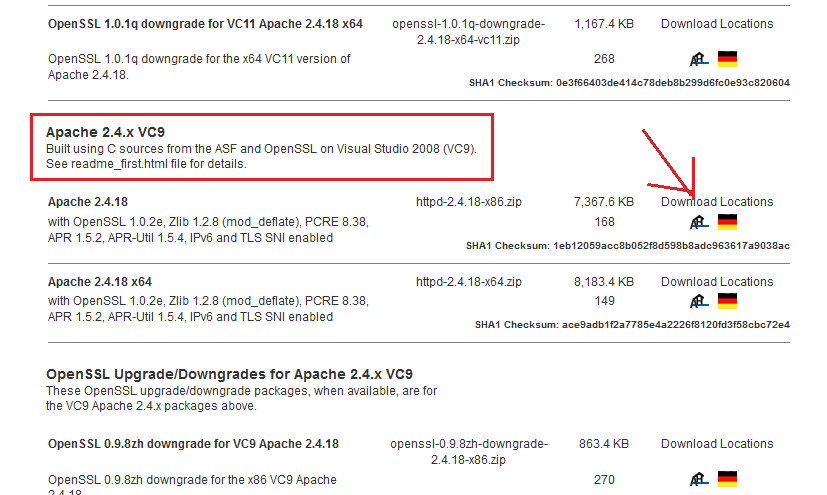This screenshot has width=827, height=495.
Task: Click OpenSSL 0.9.8zh downgrade for VC9 title
Action: click(193, 444)
